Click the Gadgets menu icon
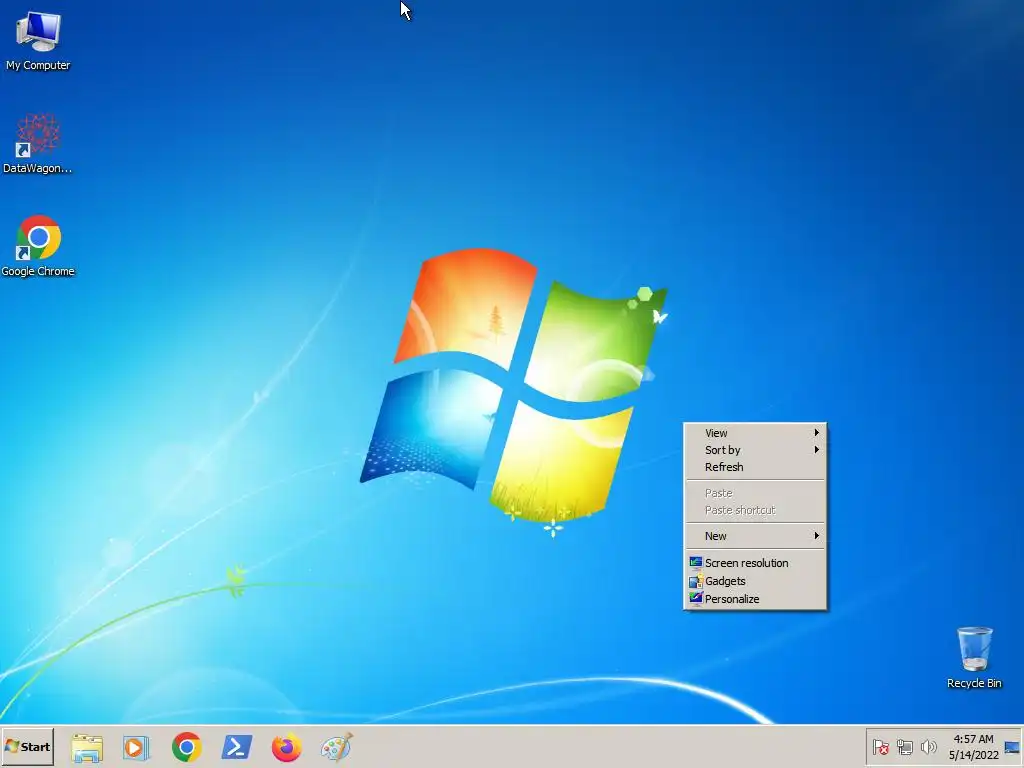 pos(696,581)
